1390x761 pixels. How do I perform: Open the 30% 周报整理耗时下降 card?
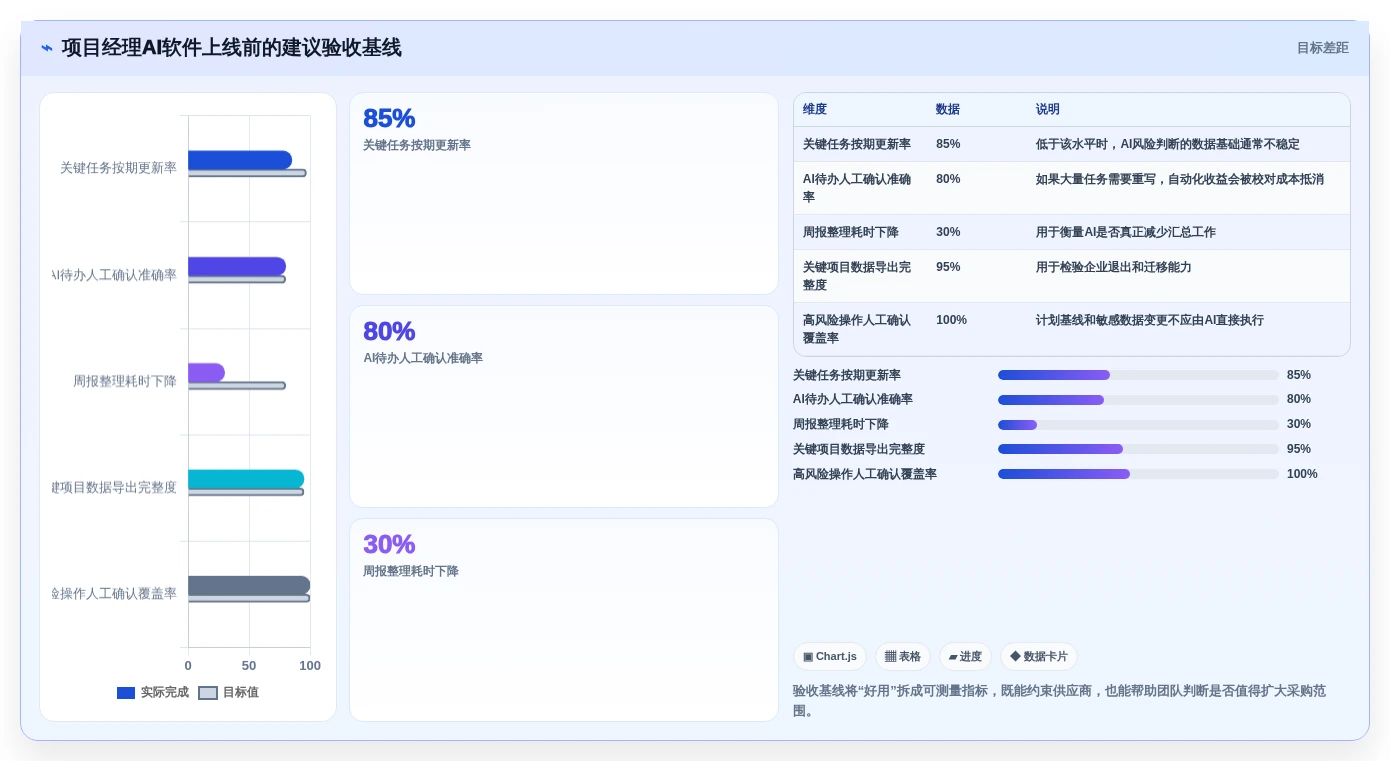click(564, 620)
